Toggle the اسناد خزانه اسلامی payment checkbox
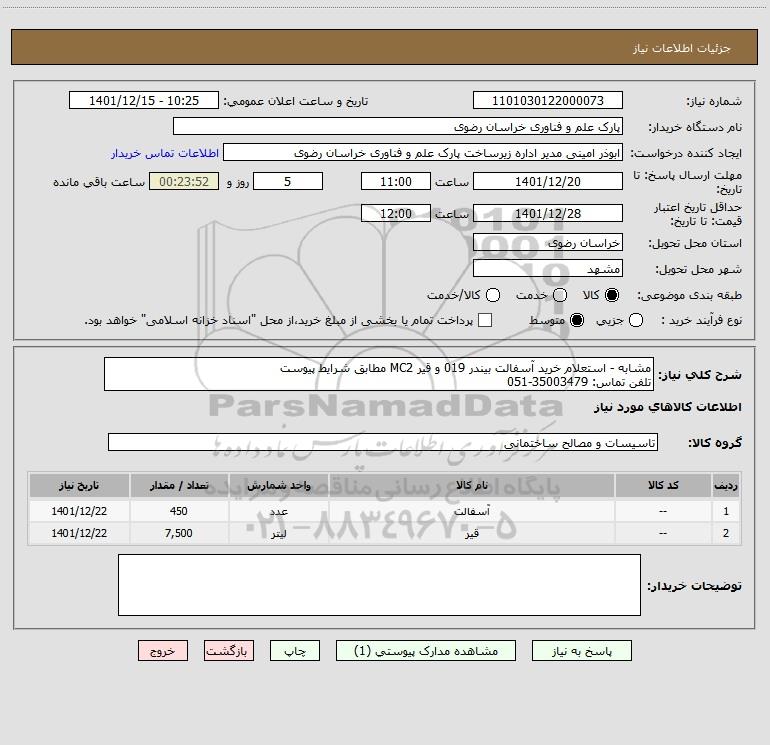 (x=485, y=320)
